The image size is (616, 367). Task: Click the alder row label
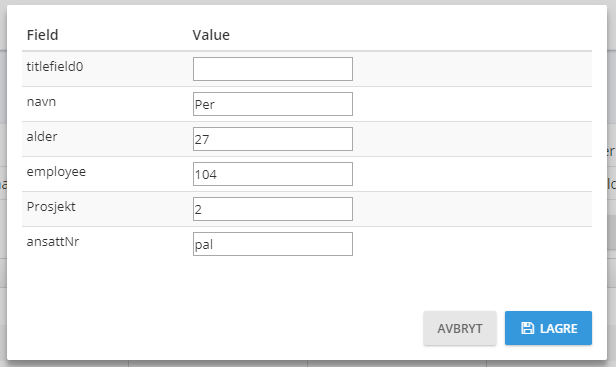pyautogui.click(x=42, y=136)
